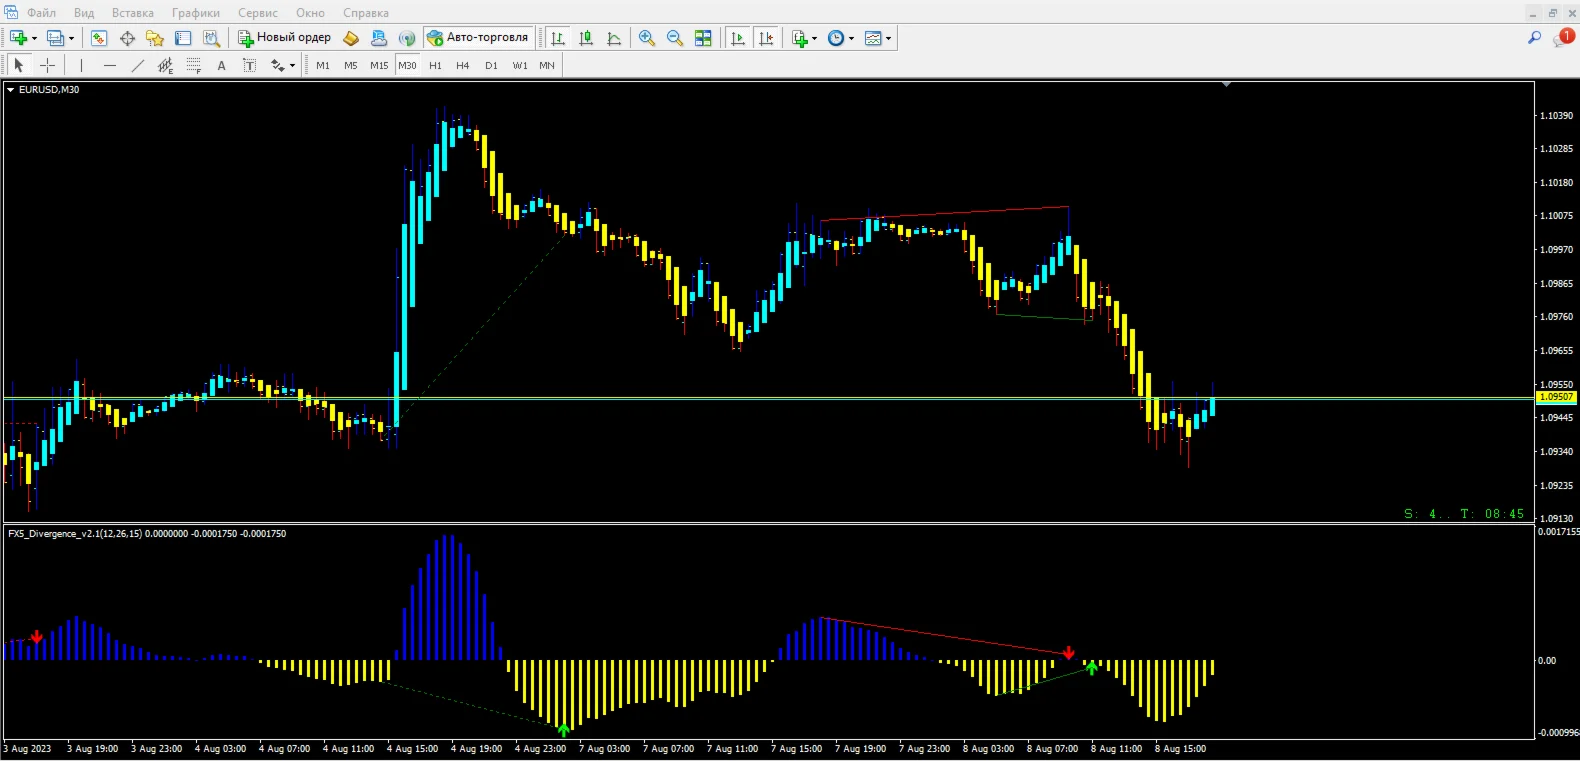Image resolution: width=1580 pixels, height=761 pixels.
Task: Open the Data Window crosshair-circle icon
Action: [x=127, y=38]
